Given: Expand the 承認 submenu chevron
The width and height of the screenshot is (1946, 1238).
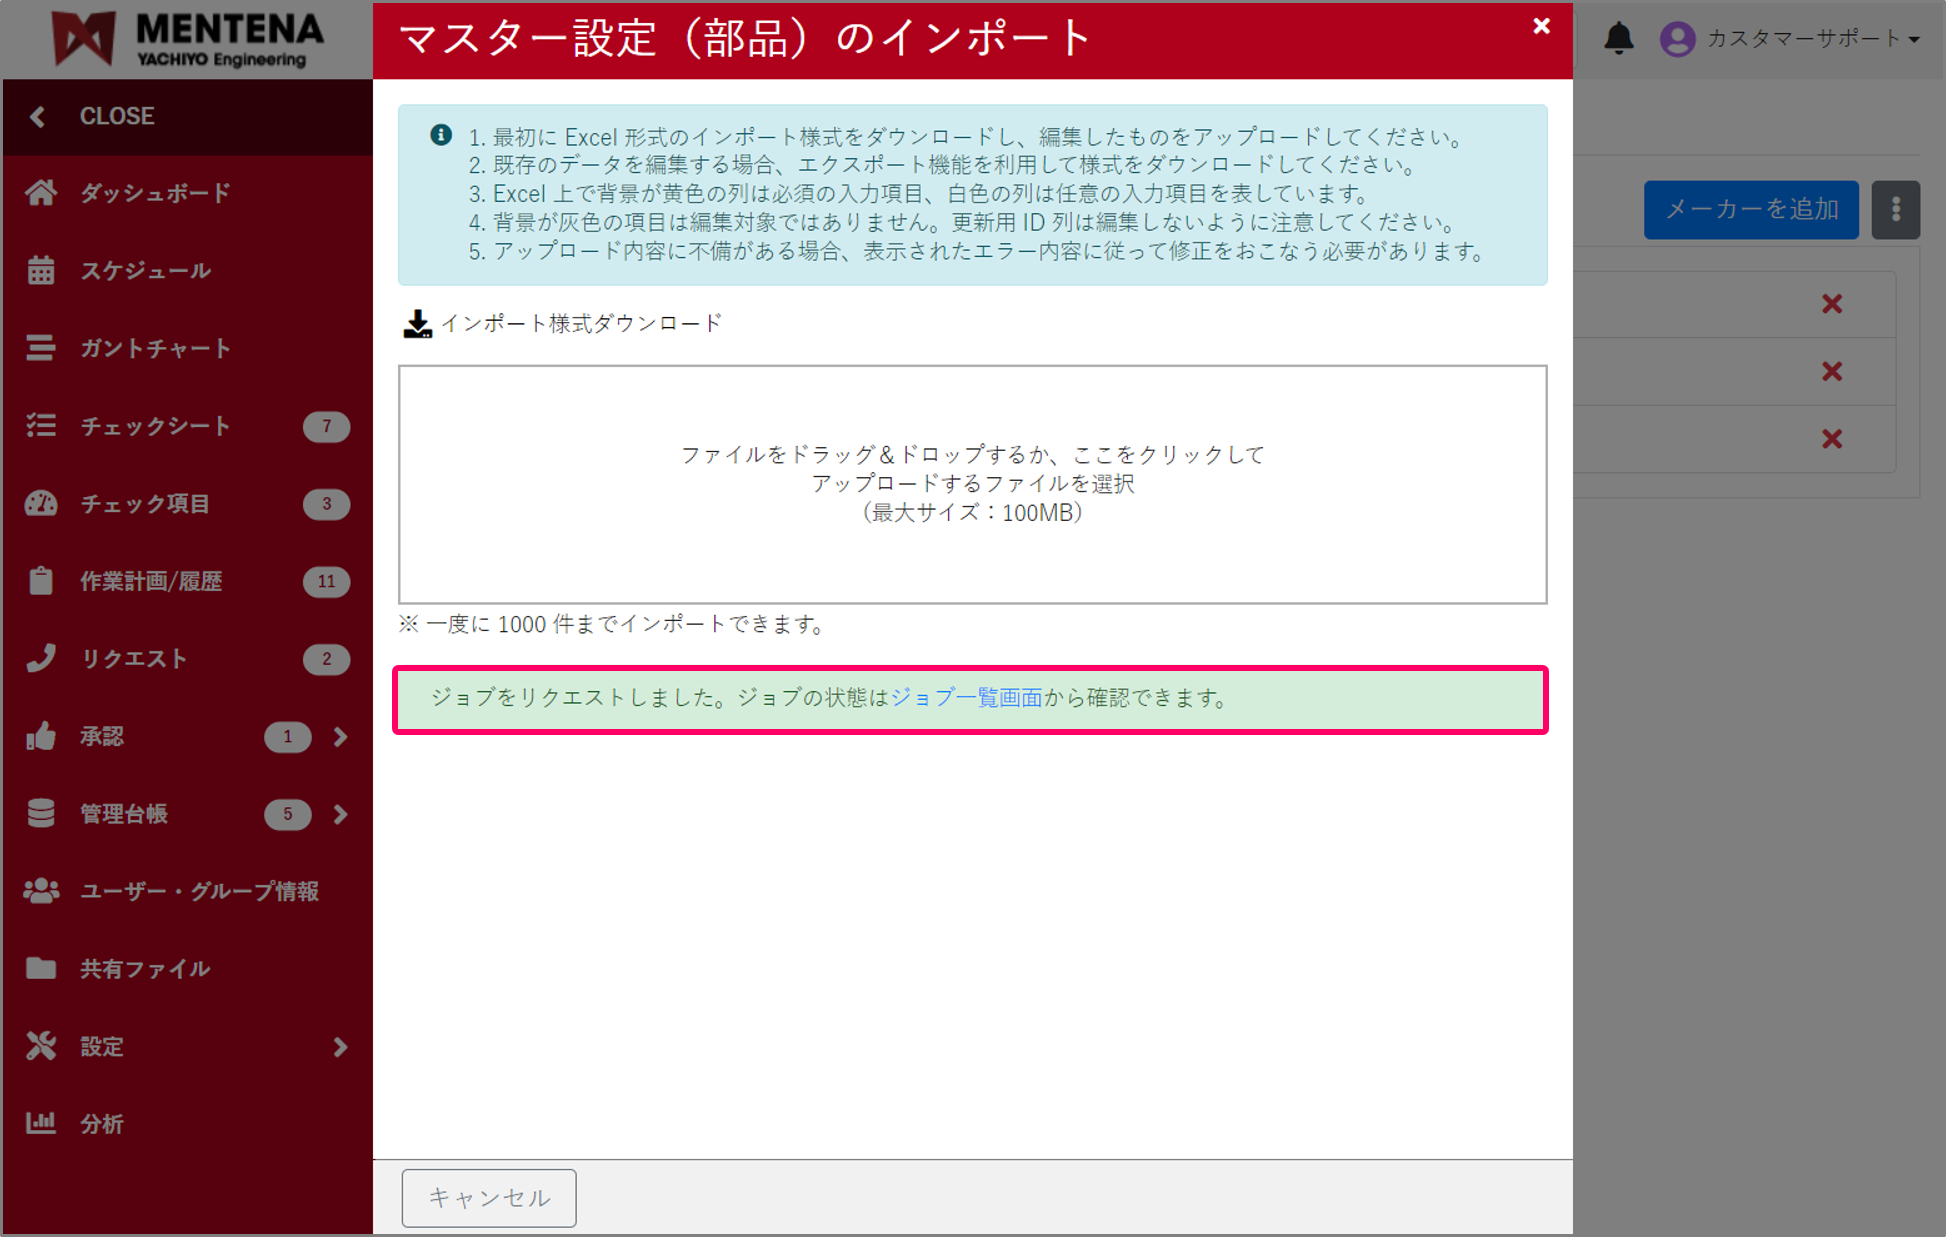Looking at the screenshot, I should click(x=341, y=737).
